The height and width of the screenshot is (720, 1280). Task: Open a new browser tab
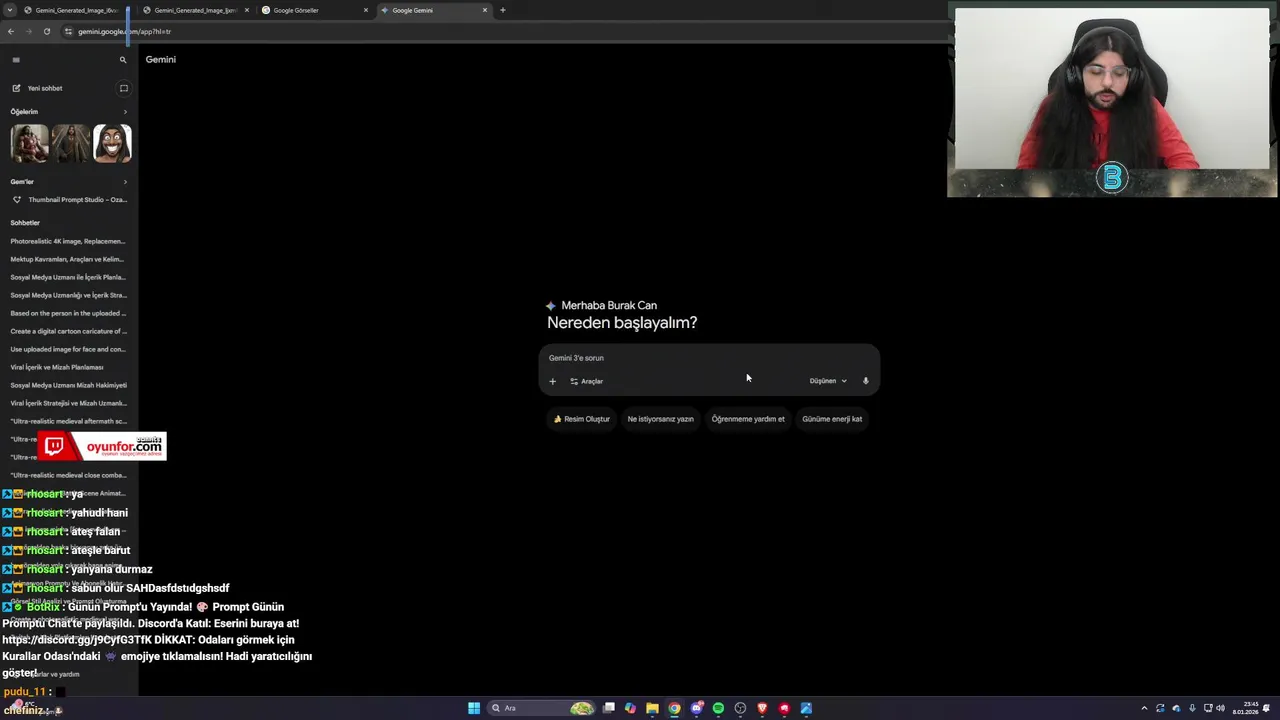[x=502, y=10]
